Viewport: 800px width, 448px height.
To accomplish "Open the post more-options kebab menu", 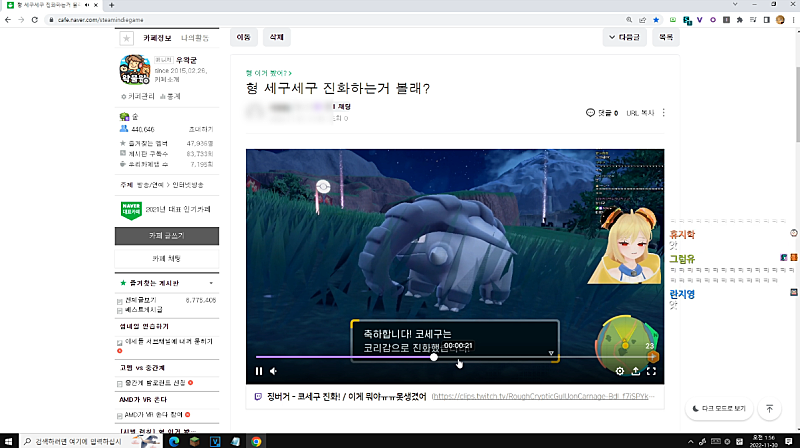I will 664,113.
